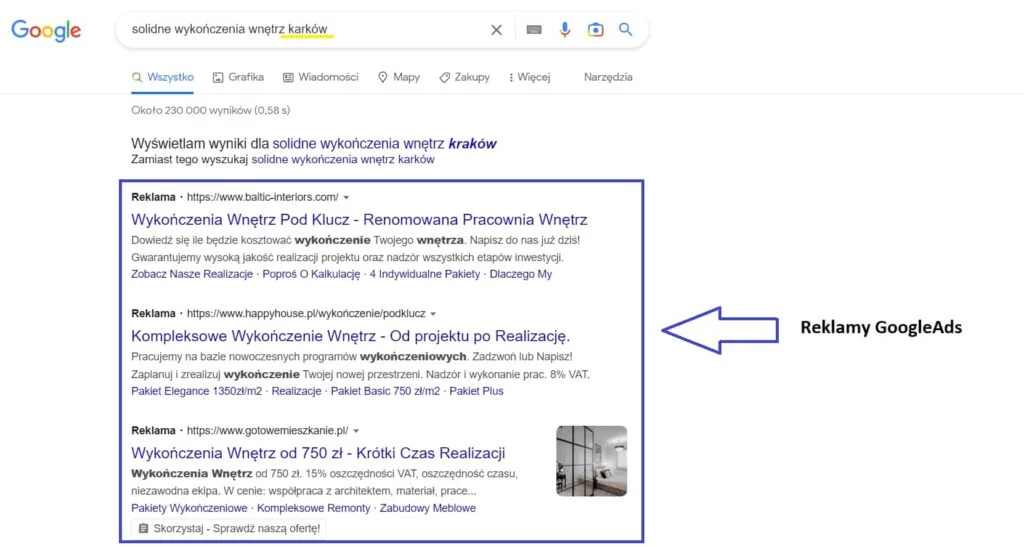Open Dlaczego My sitelink

coord(520,274)
